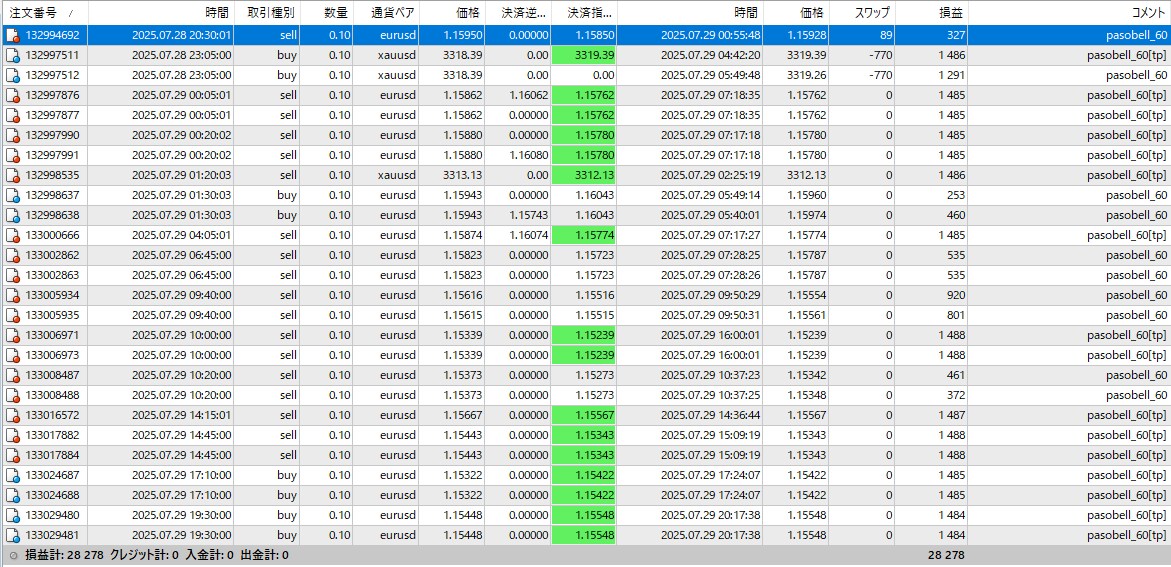Click the profit value 253

click(x=955, y=196)
